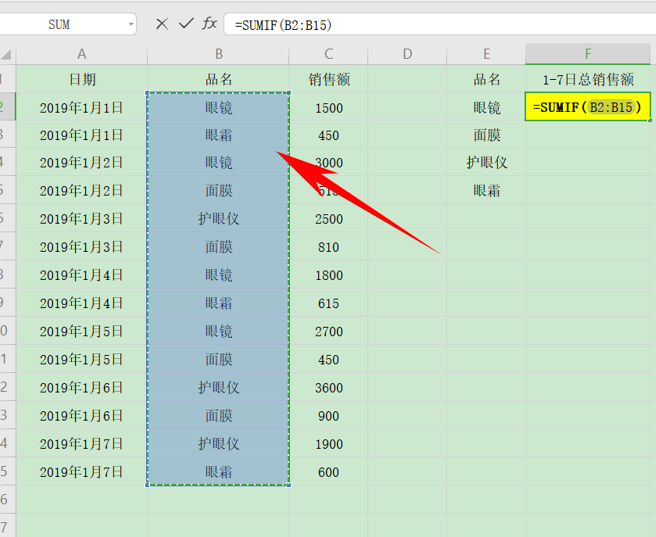This screenshot has height=537, width=656.
Task: Select the sales value 615
Action: click(328, 303)
